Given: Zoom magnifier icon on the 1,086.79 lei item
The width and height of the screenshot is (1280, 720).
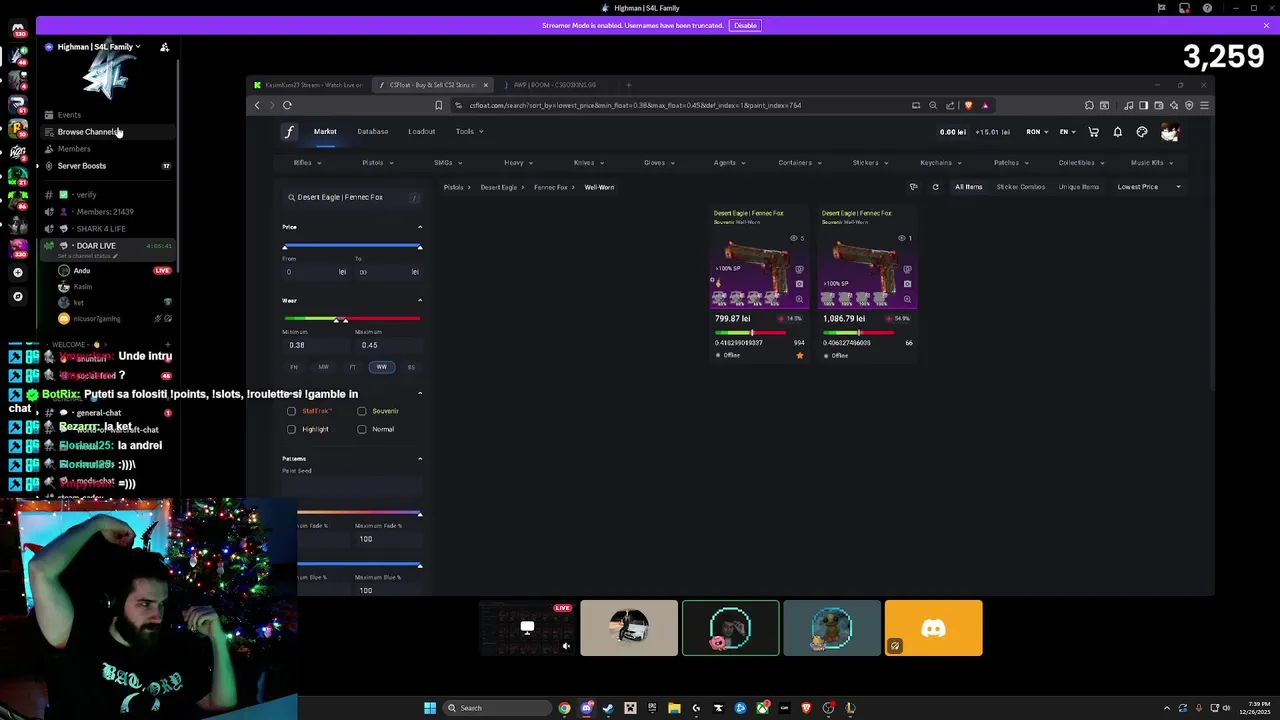Looking at the screenshot, I should (907, 299).
